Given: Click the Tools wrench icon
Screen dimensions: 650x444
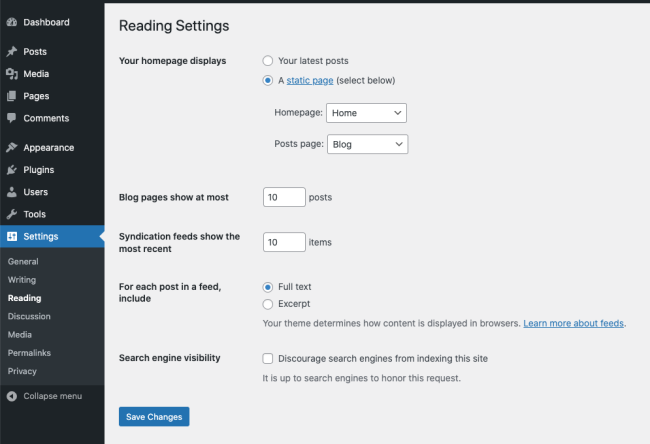Looking at the screenshot, I should [x=12, y=214].
